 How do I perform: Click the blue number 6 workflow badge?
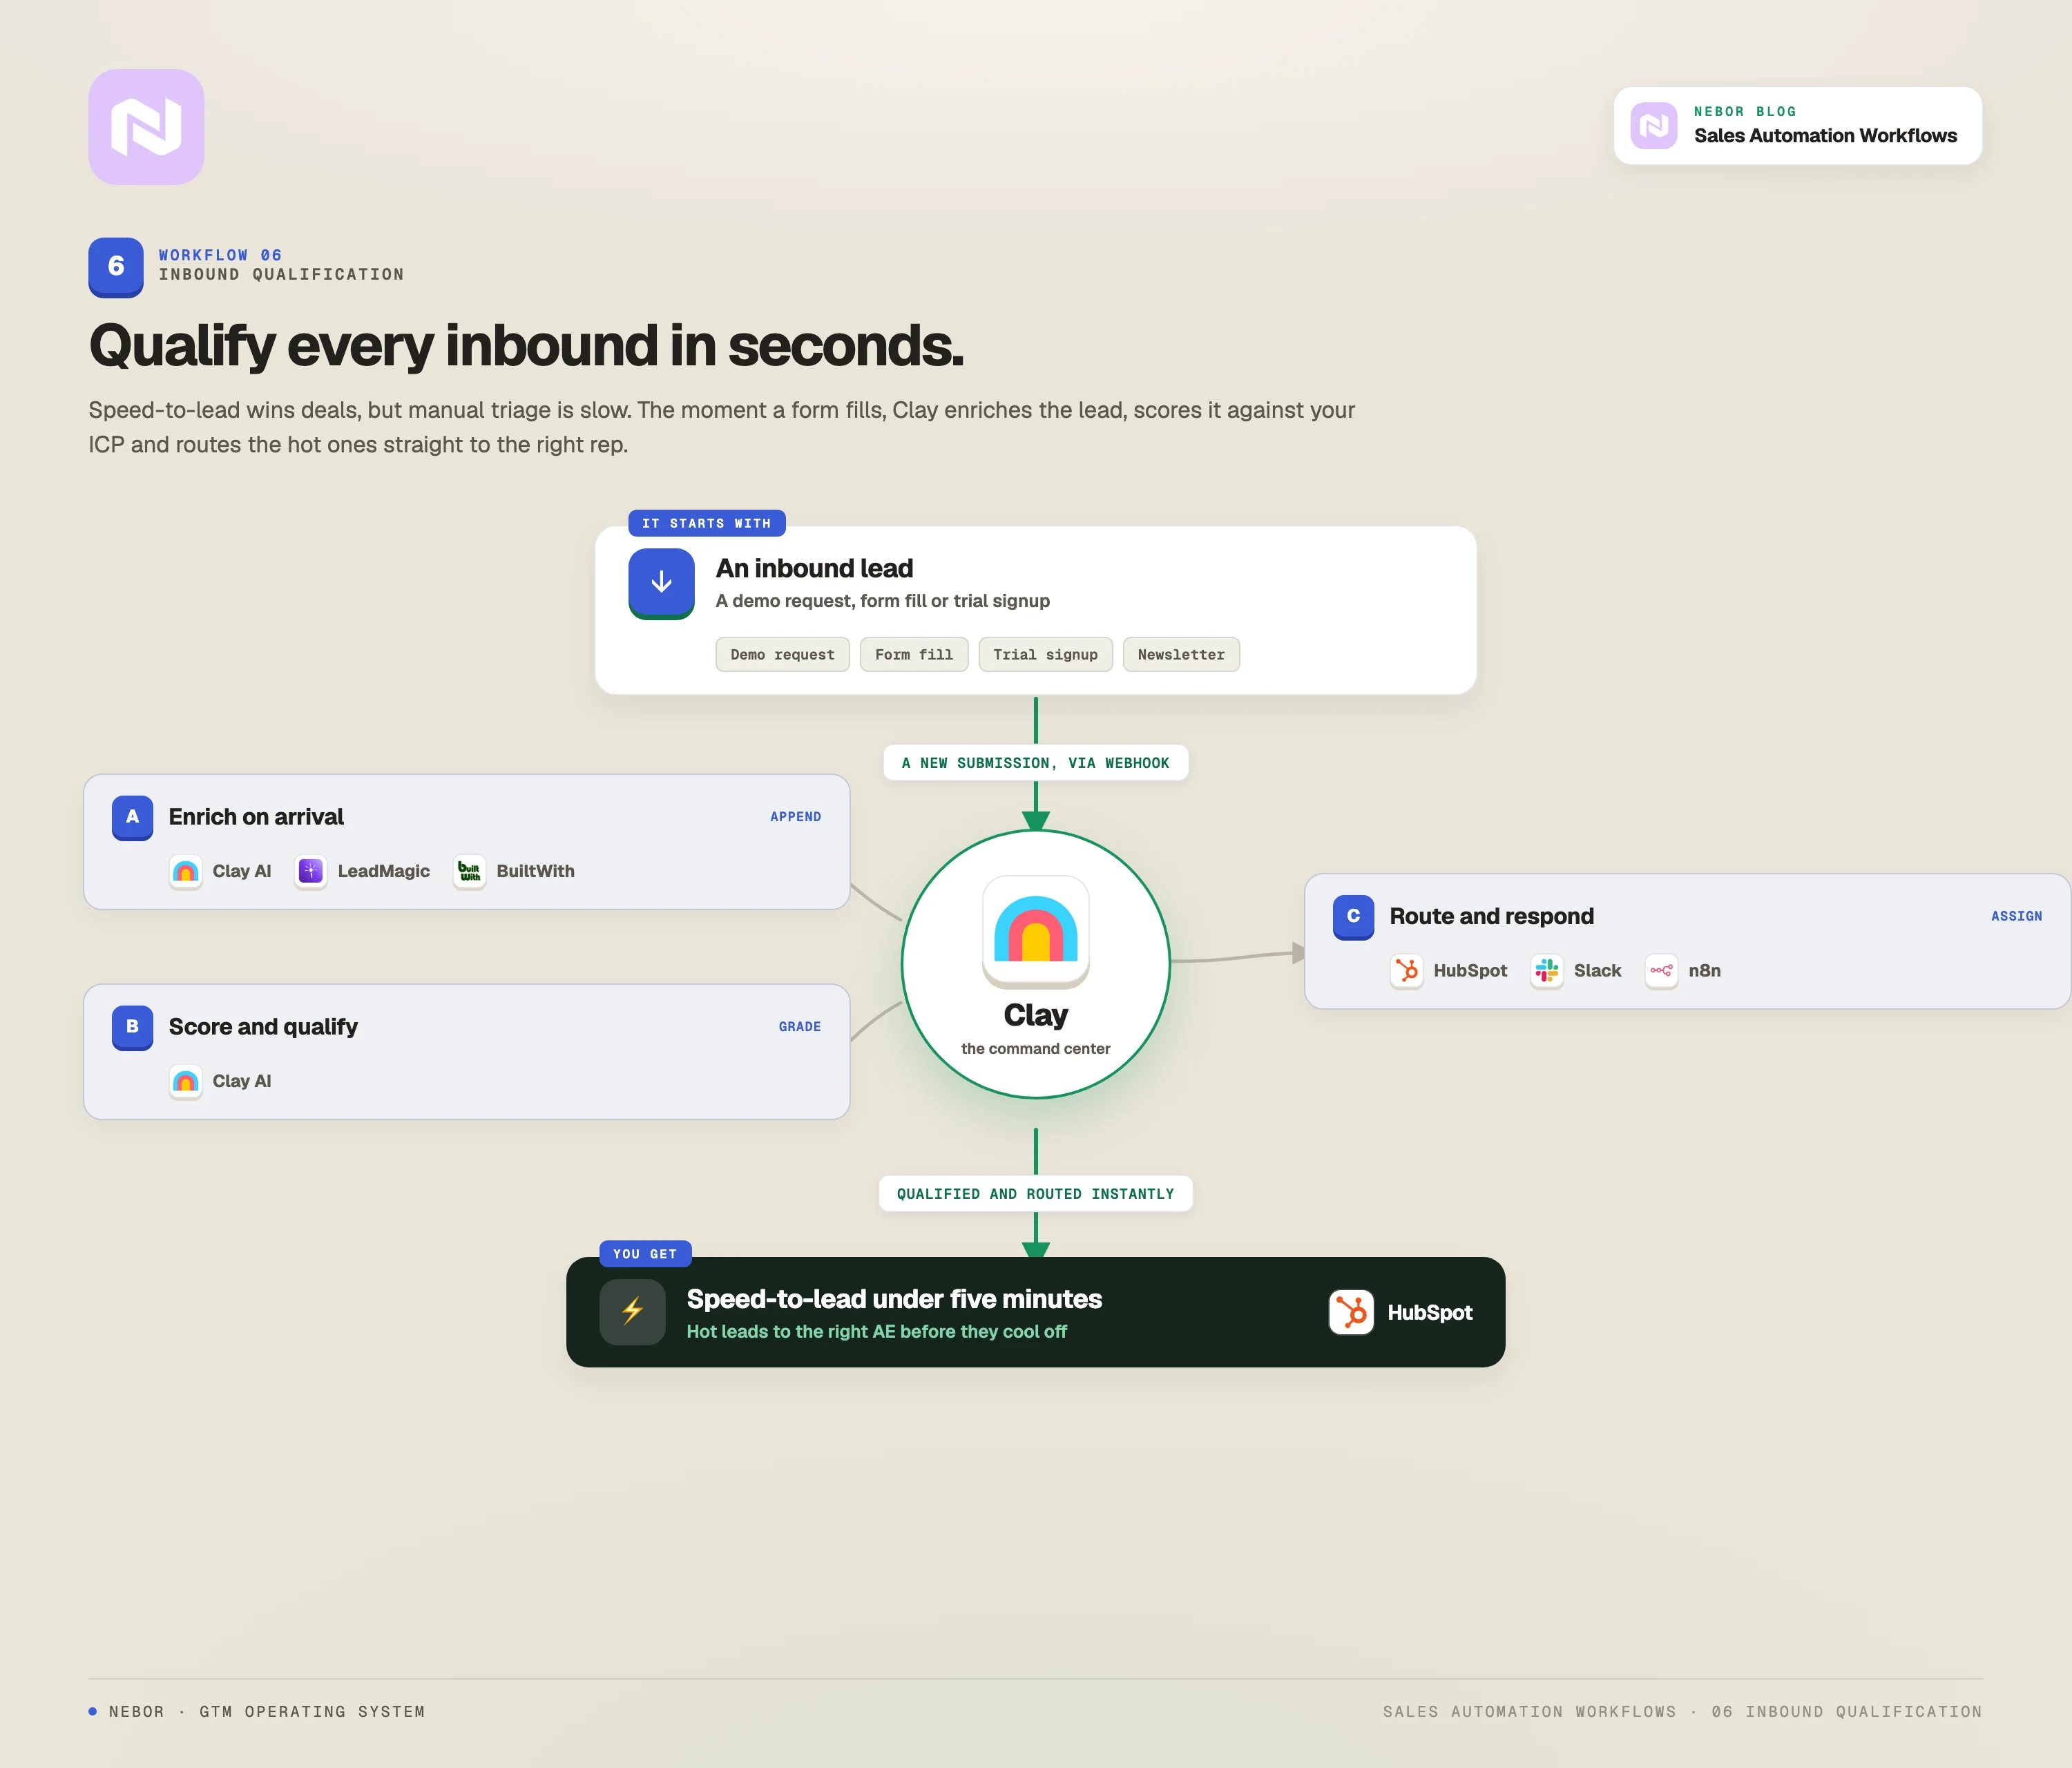(116, 266)
